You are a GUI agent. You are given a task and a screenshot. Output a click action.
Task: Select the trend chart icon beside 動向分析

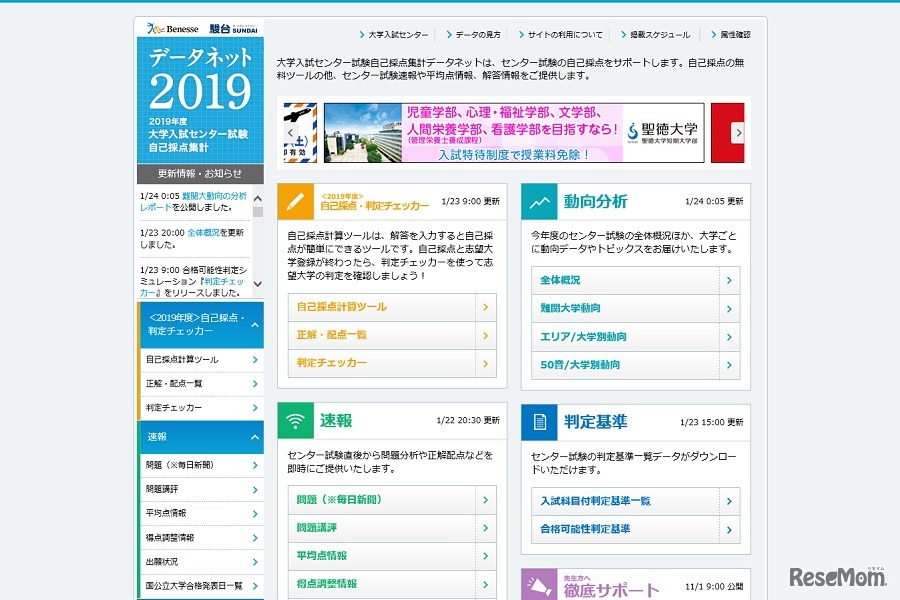539,200
